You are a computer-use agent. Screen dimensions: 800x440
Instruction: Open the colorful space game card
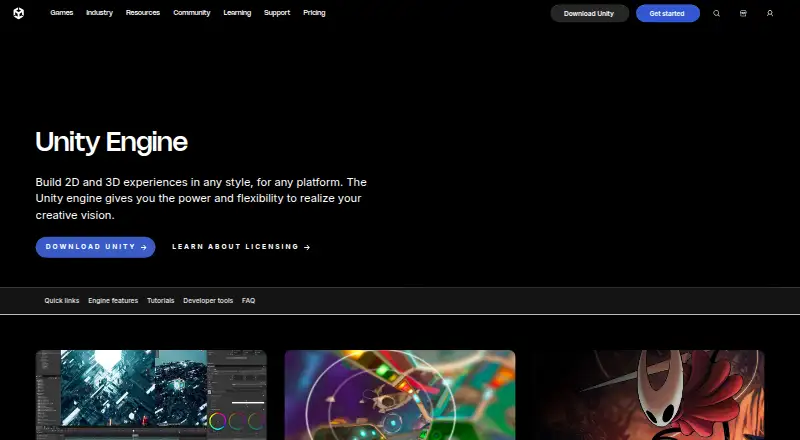click(400, 395)
